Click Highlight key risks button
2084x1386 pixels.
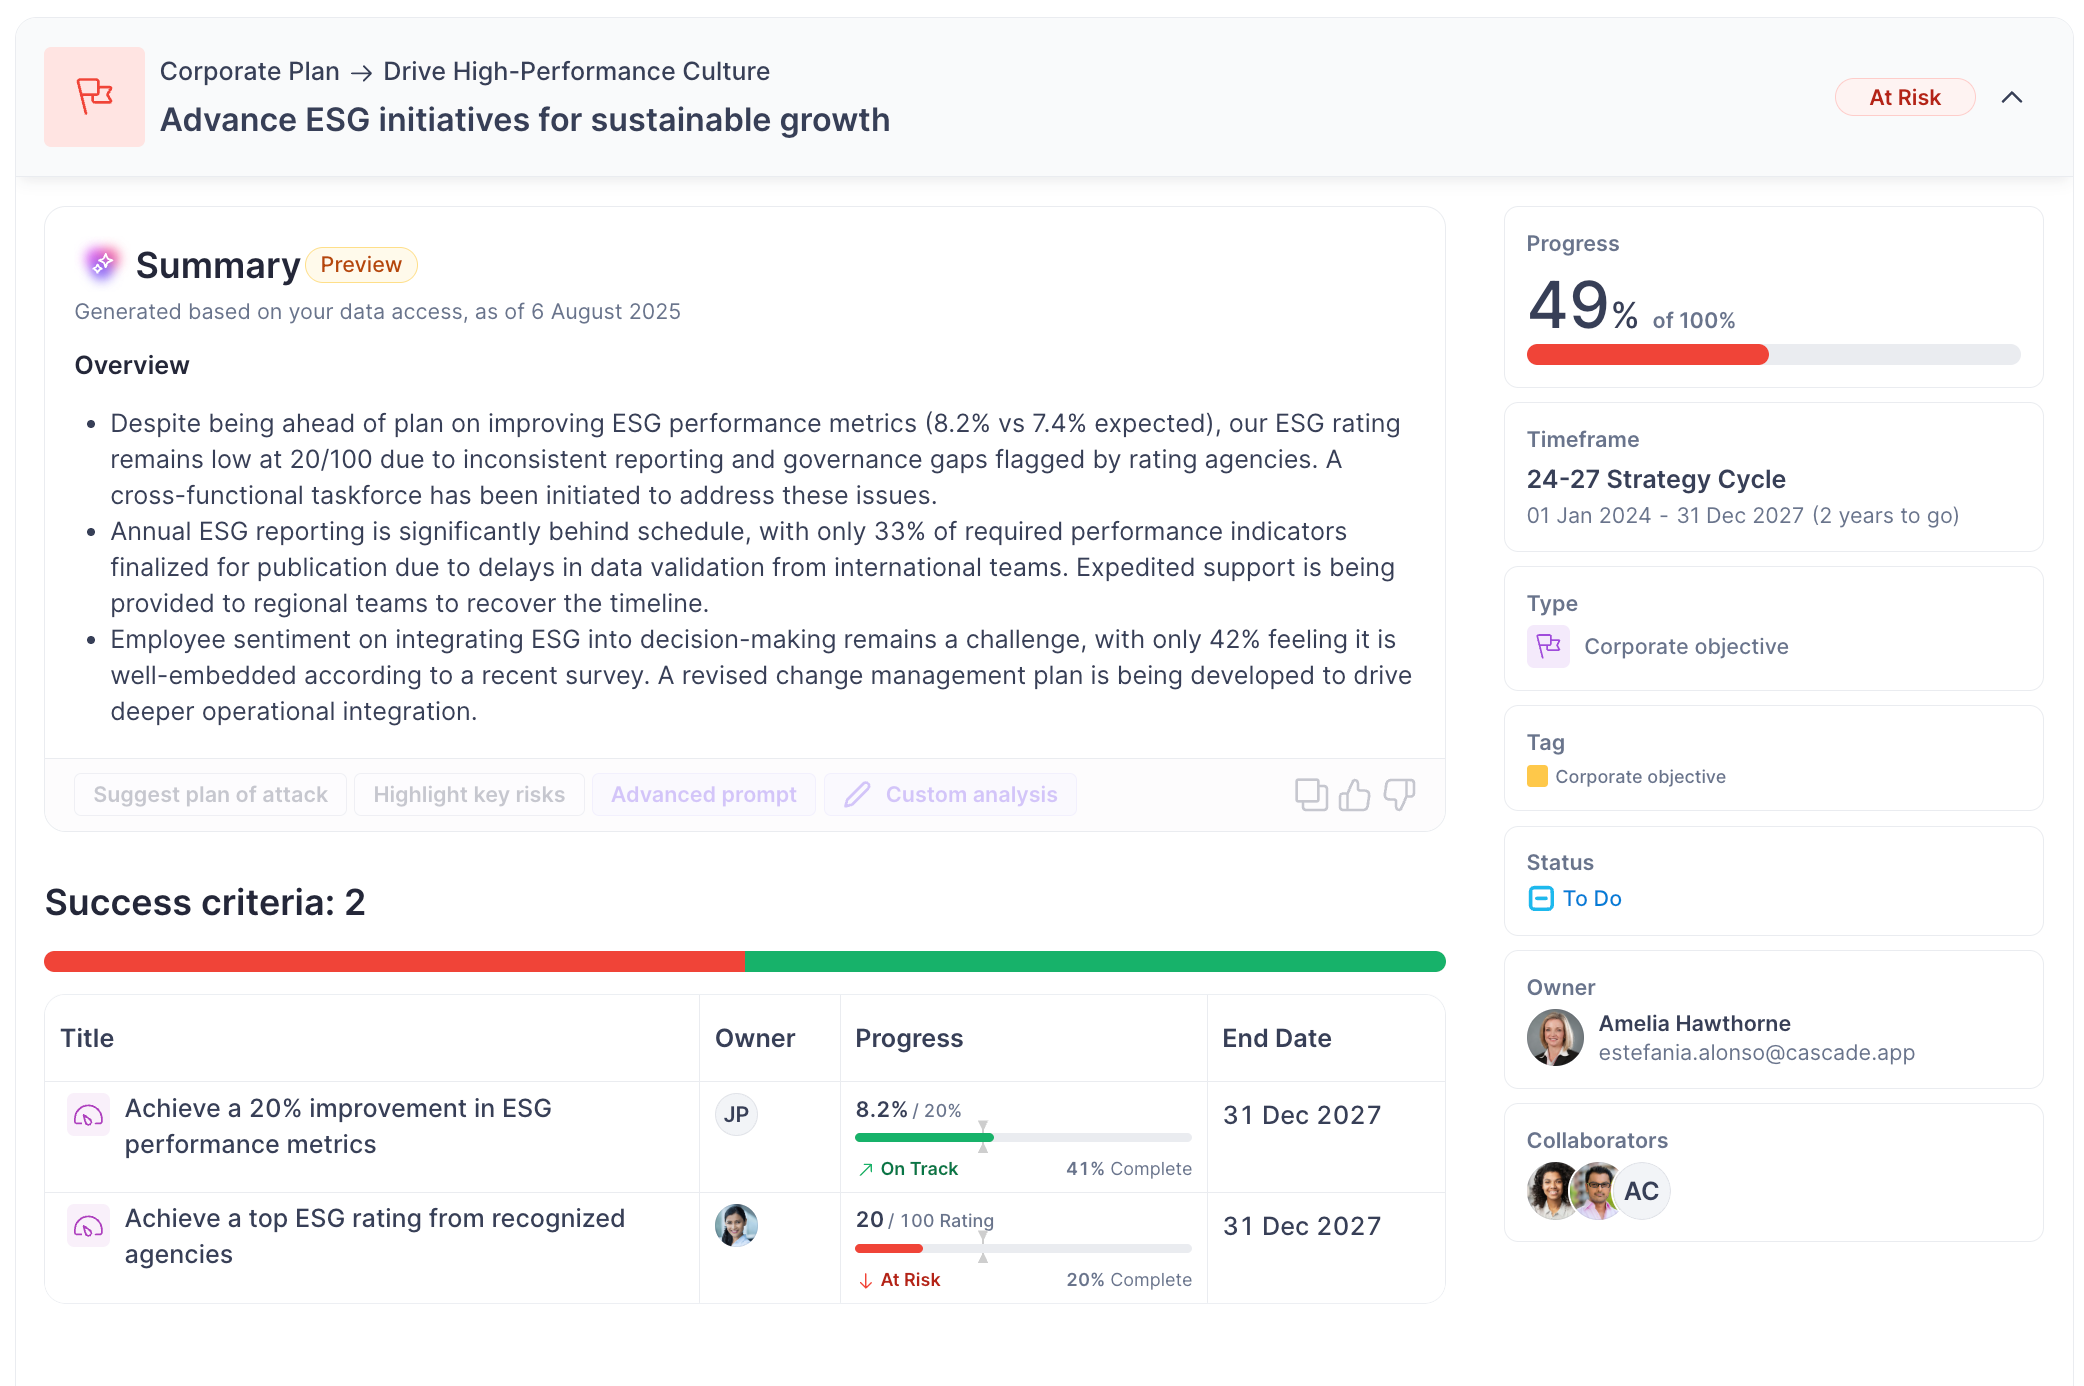click(x=469, y=795)
